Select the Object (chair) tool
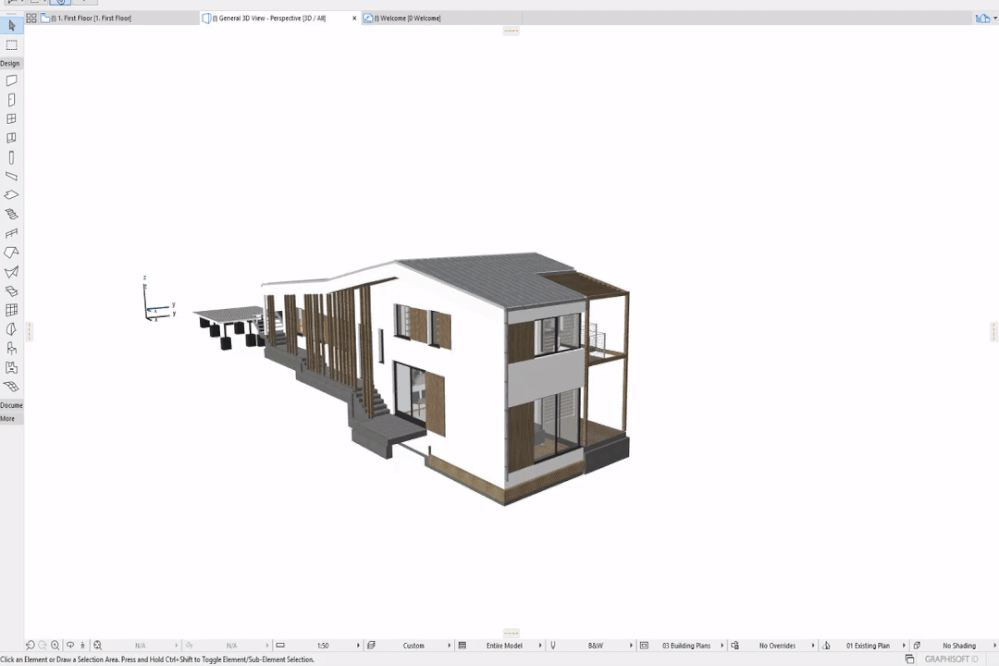 point(11,348)
